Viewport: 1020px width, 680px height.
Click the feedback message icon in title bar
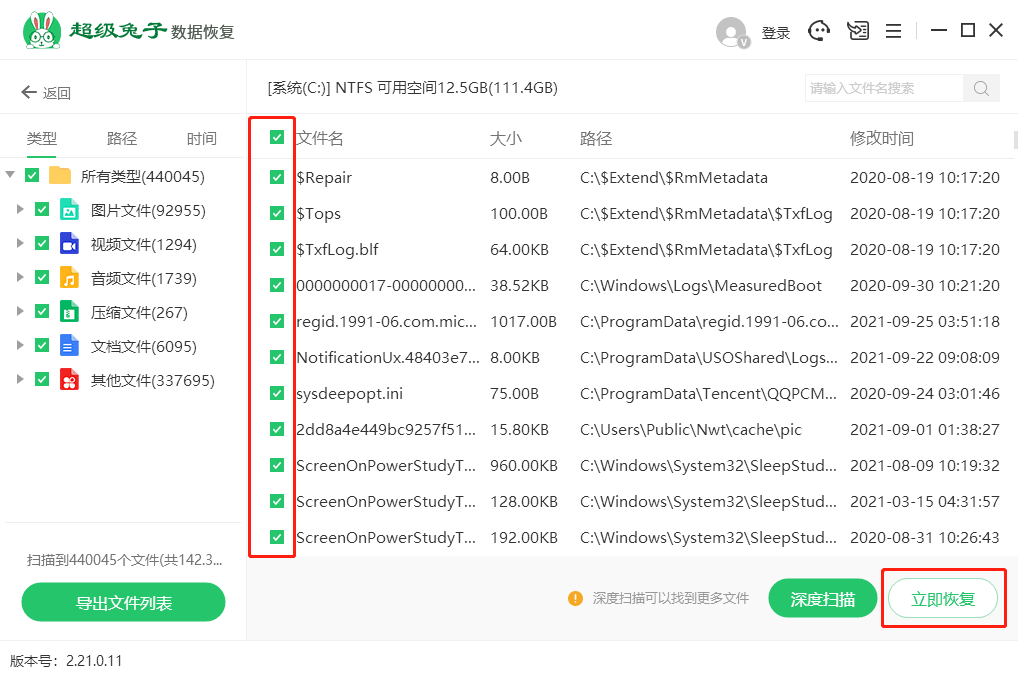(x=858, y=31)
